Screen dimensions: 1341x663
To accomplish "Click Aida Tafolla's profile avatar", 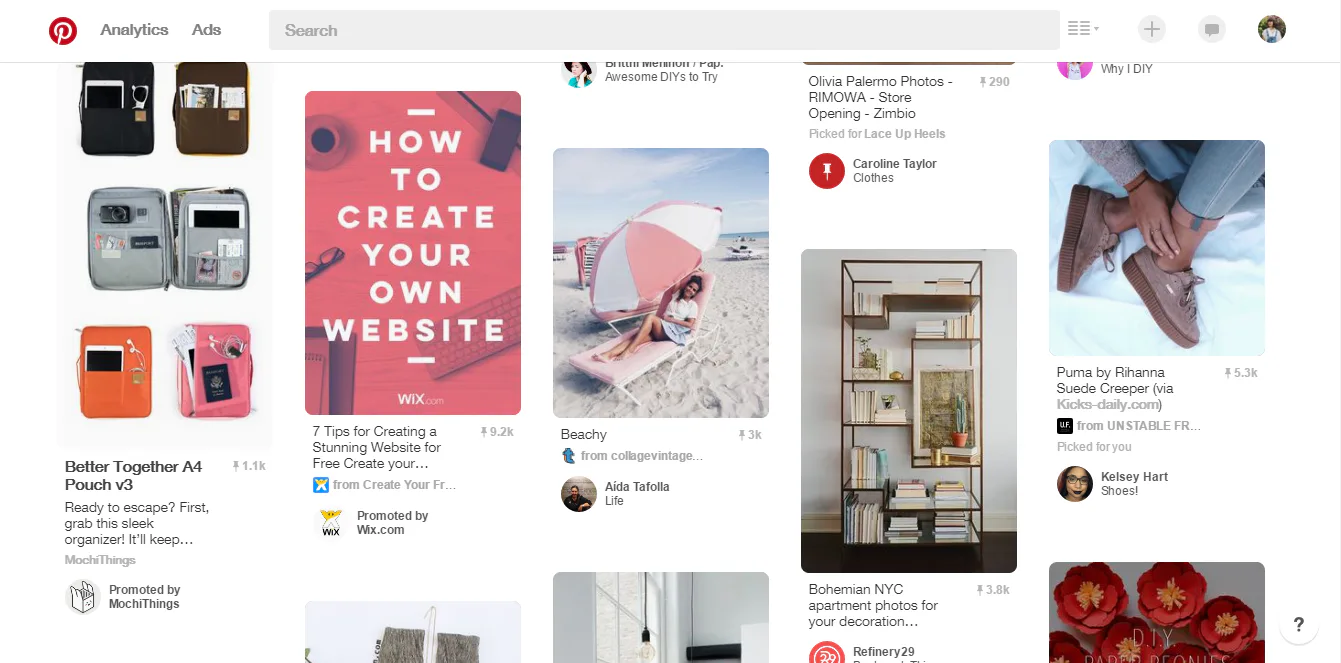I will coord(579,494).
